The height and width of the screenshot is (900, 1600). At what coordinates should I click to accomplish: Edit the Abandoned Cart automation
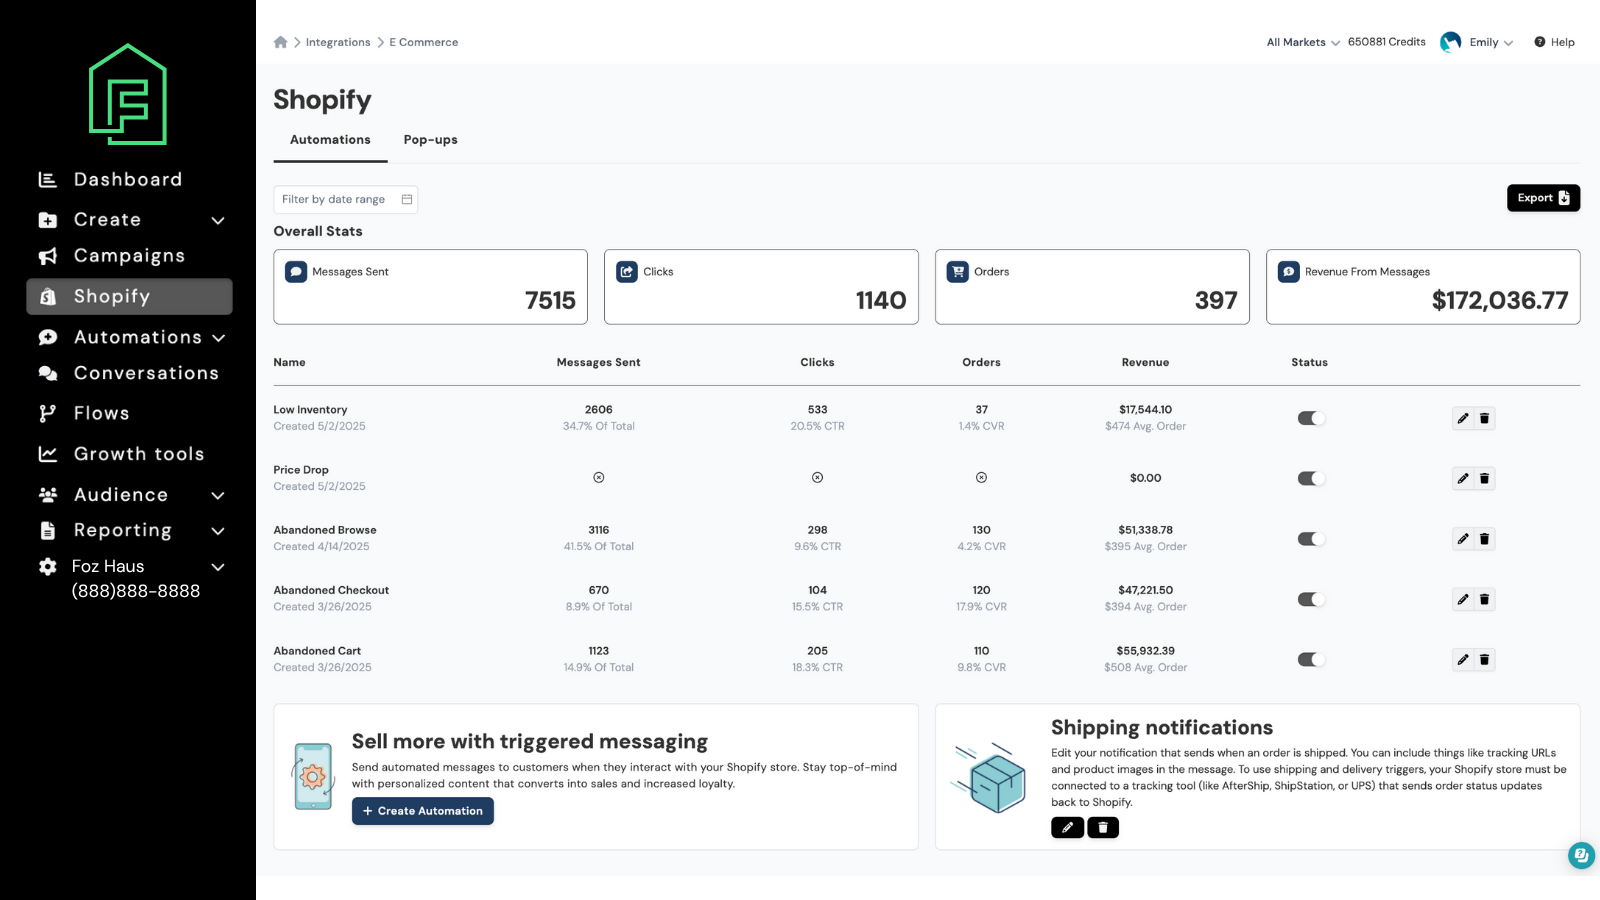click(1463, 660)
